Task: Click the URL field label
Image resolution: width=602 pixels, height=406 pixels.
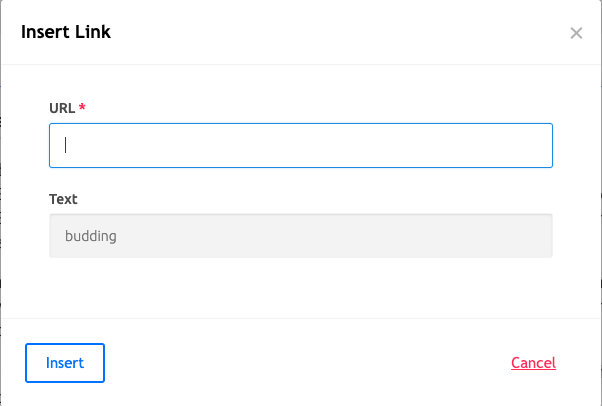Action: click(61, 107)
